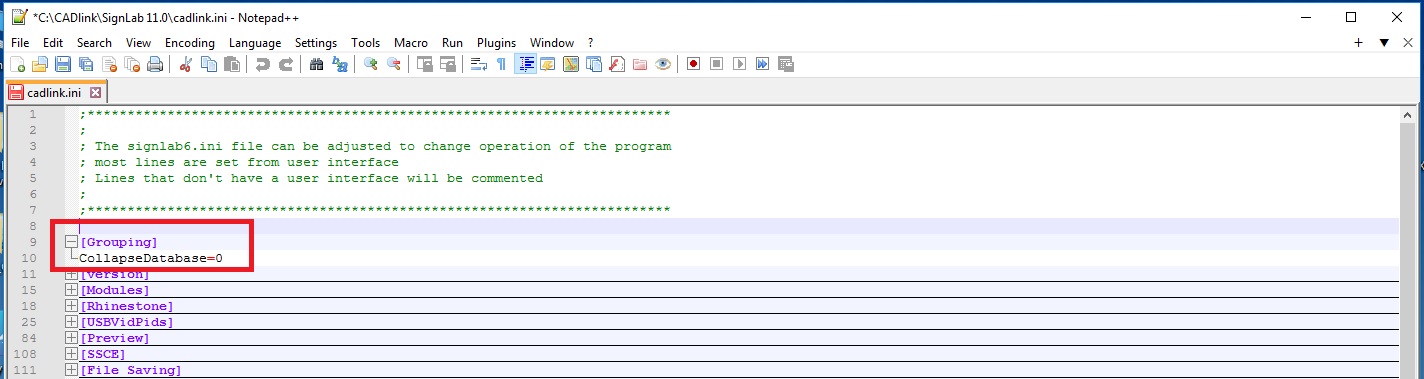Open the Encoding menu

(x=190, y=43)
